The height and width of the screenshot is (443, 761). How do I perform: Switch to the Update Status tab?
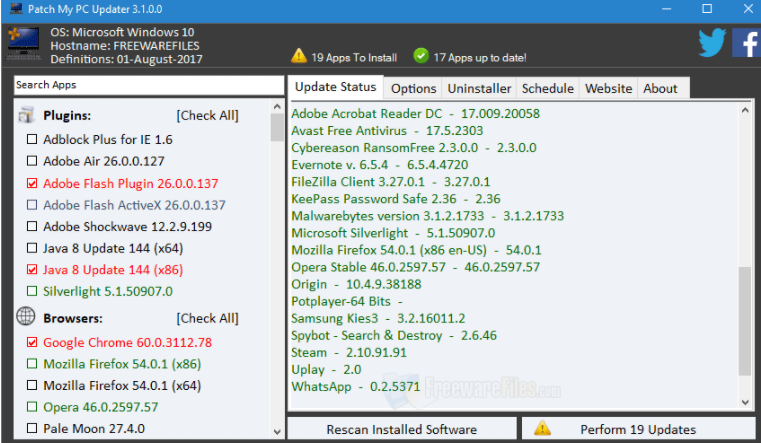[x=335, y=87]
